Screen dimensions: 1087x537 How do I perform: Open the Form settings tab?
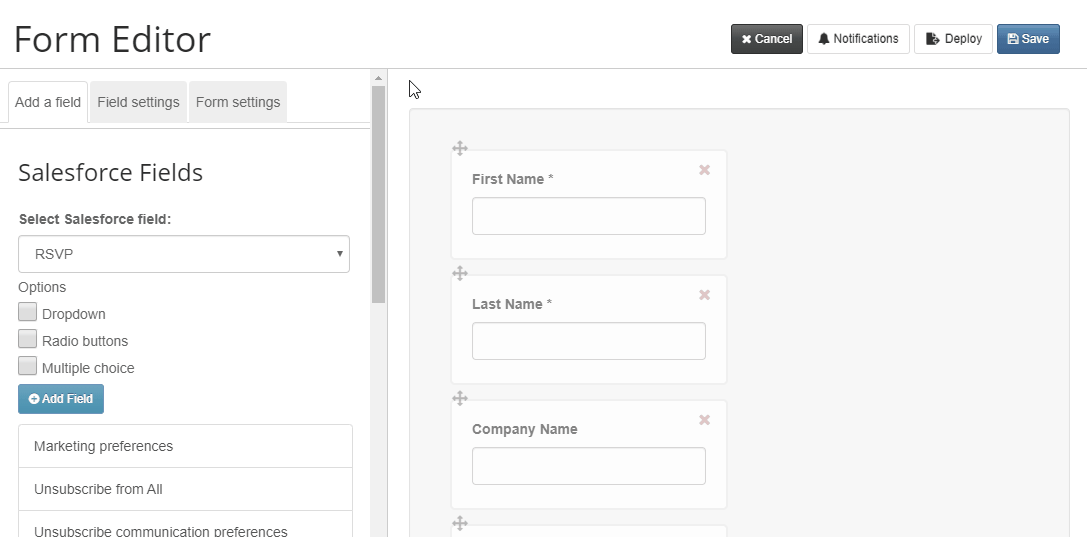point(238,102)
